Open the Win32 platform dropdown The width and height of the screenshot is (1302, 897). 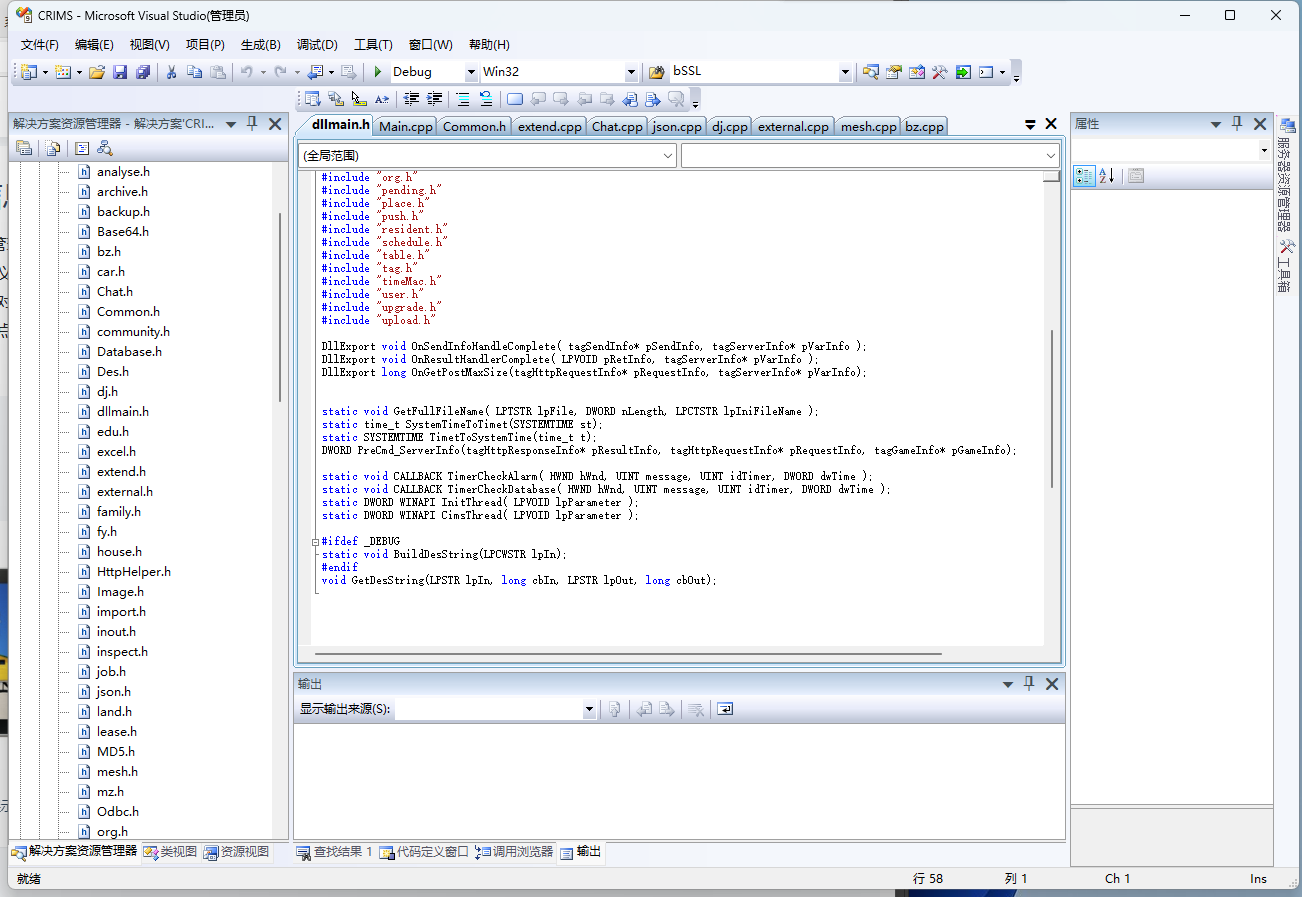coord(631,72)
